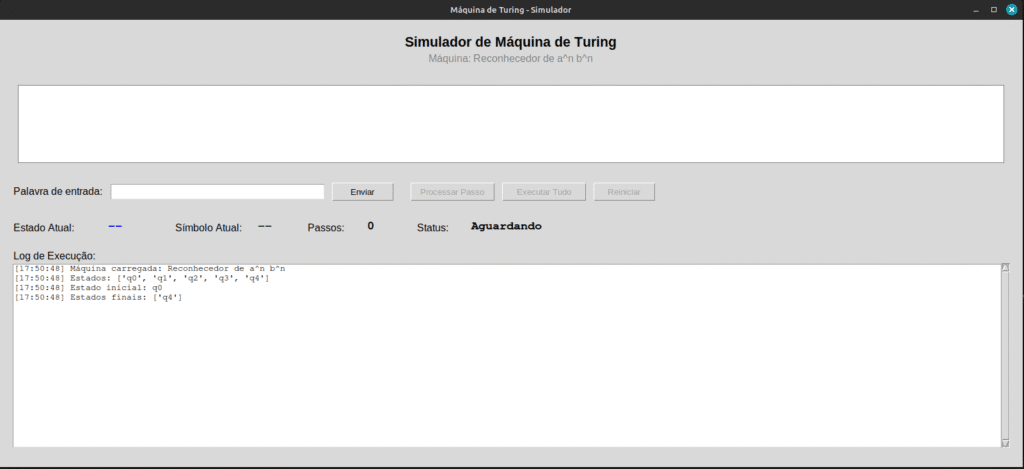Focus the Palavra de entrada text field
The height and width of the screenshot is (469, 1024).
click(x=217, y=192)
